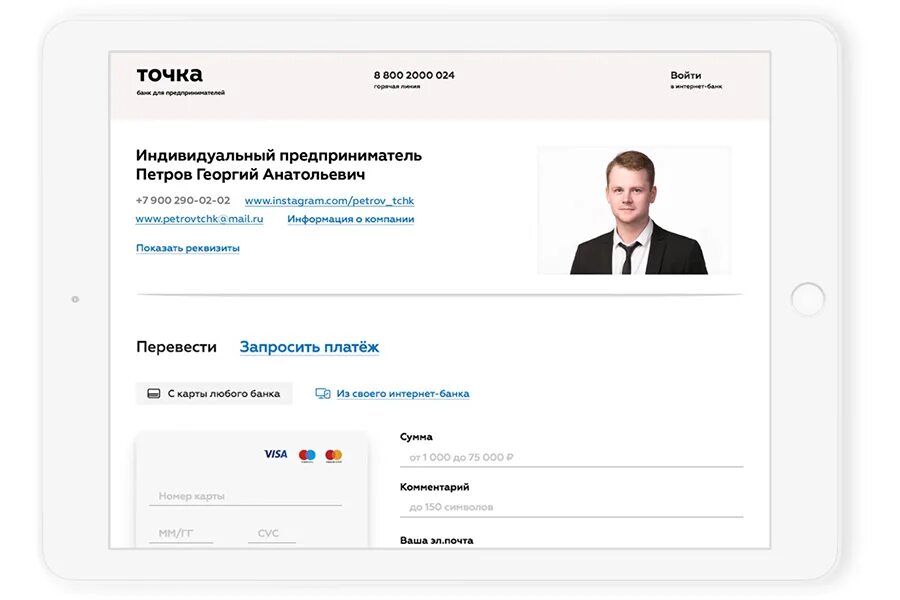The width and height of the screenshot is (900, 600).
Task: Expand 'Показать реквизиты' details
Action: 188,248
